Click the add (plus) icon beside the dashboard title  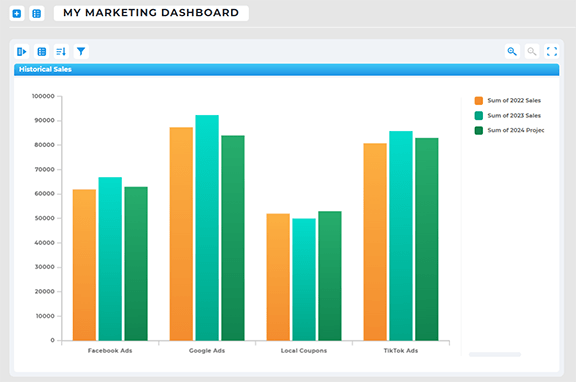pyautogui.click(x=17, y=14)
